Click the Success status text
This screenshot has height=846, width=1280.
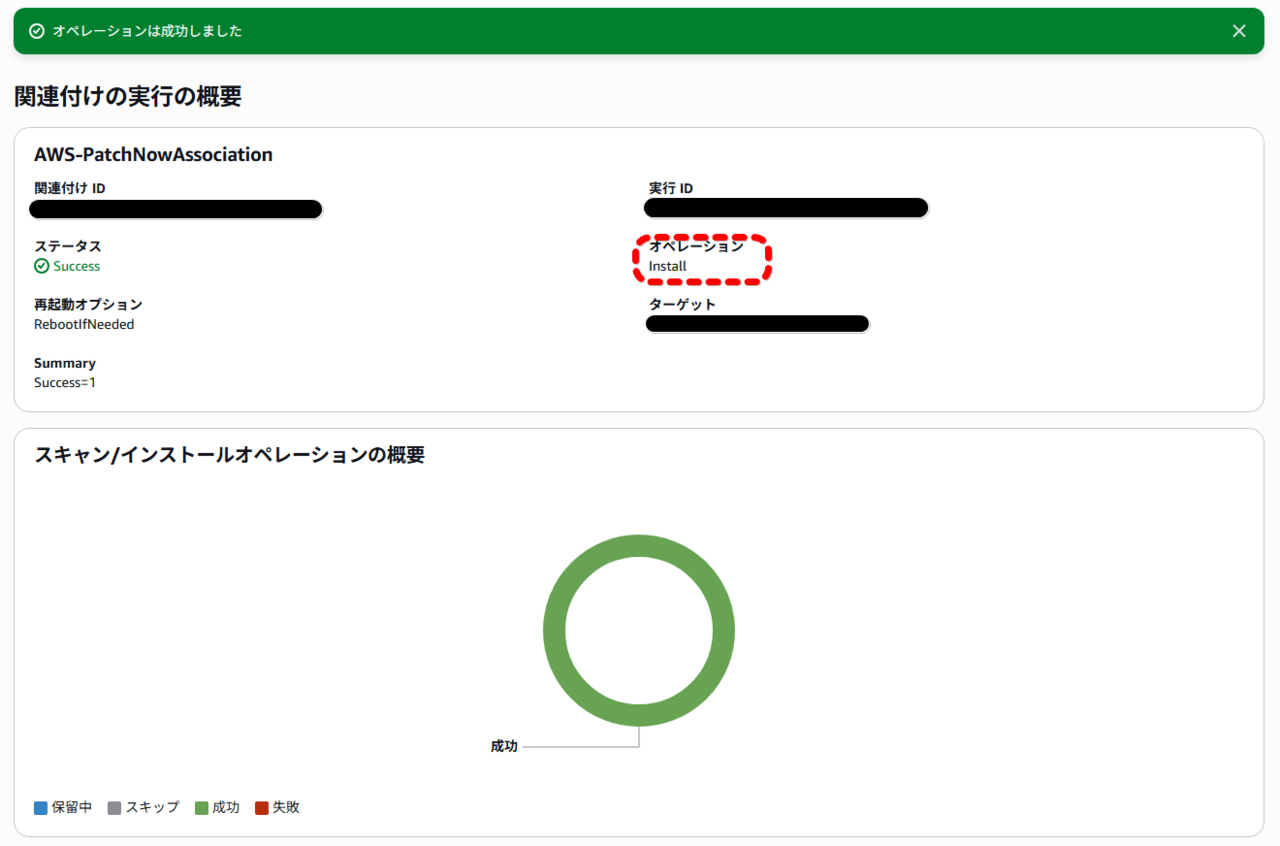(77, 266)
